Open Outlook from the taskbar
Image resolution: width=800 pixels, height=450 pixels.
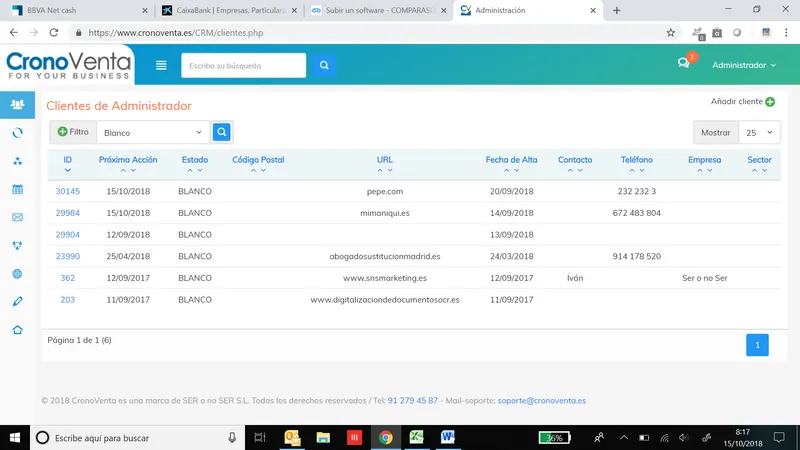pyautogui.click(x=292, y=437)
